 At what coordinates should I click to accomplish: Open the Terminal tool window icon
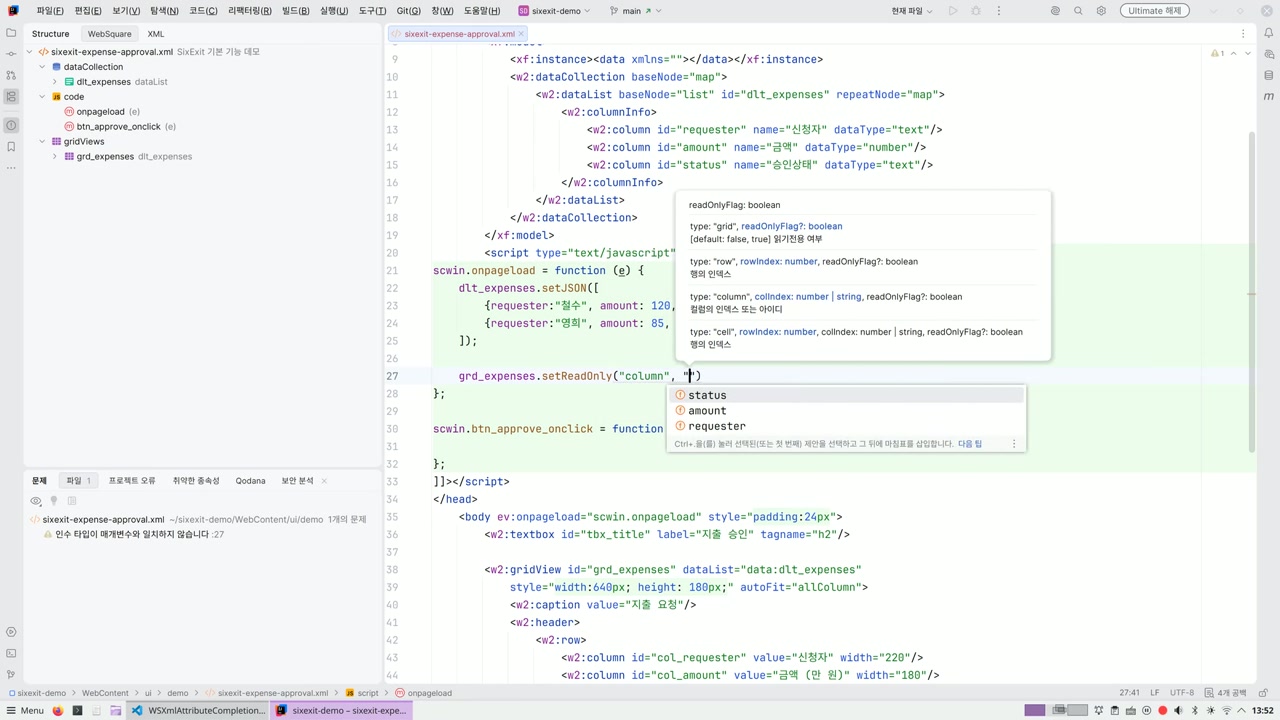click(x=11, y=653)
